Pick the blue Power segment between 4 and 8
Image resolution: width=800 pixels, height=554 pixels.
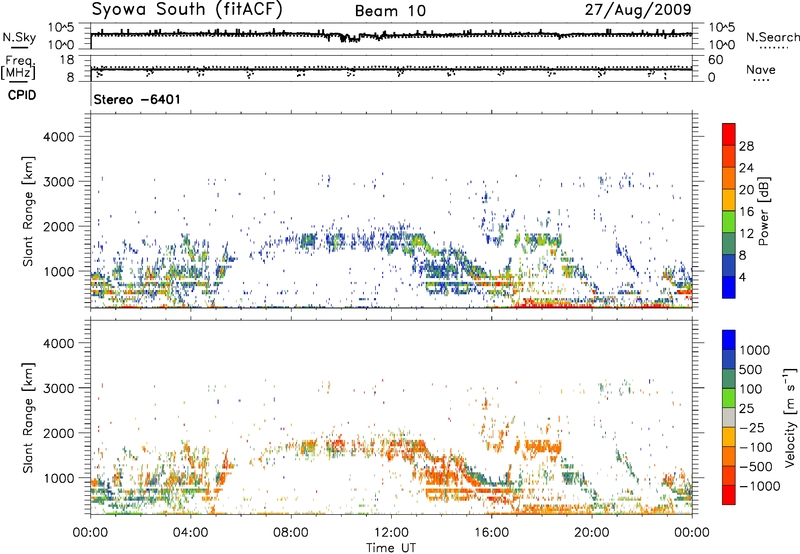point(729,265)
